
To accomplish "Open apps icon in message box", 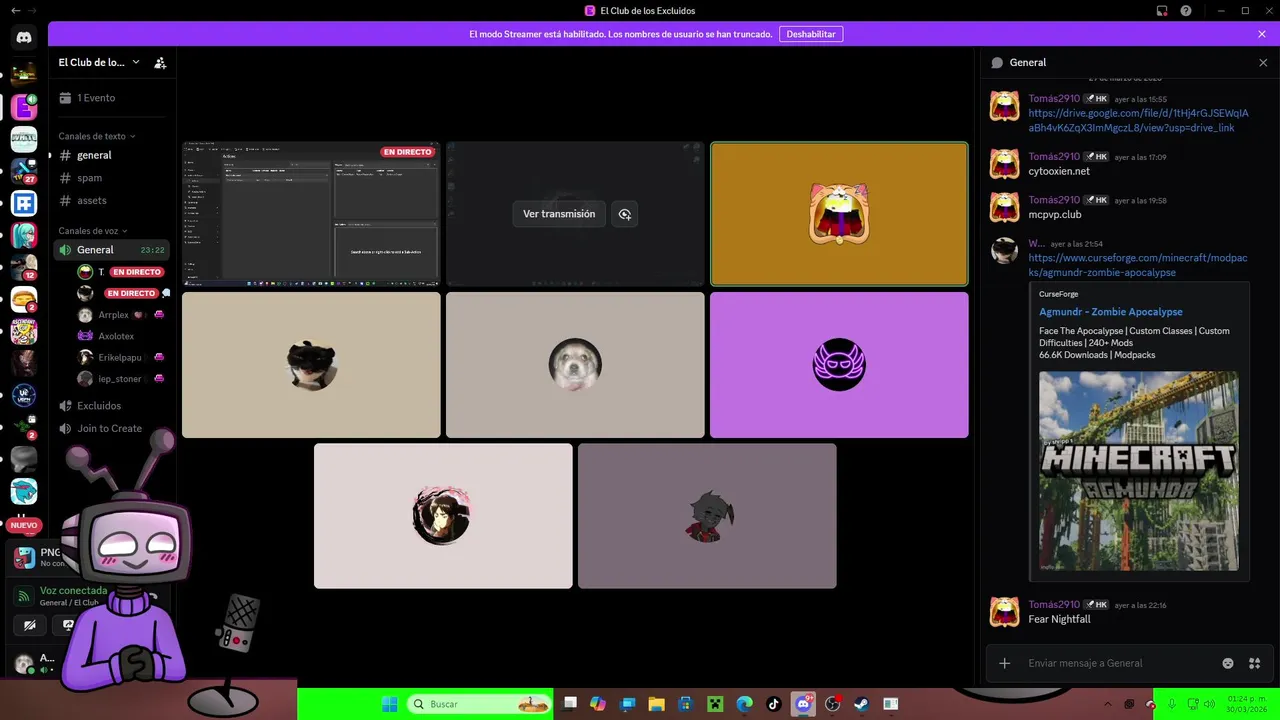I will (1255, 663).
